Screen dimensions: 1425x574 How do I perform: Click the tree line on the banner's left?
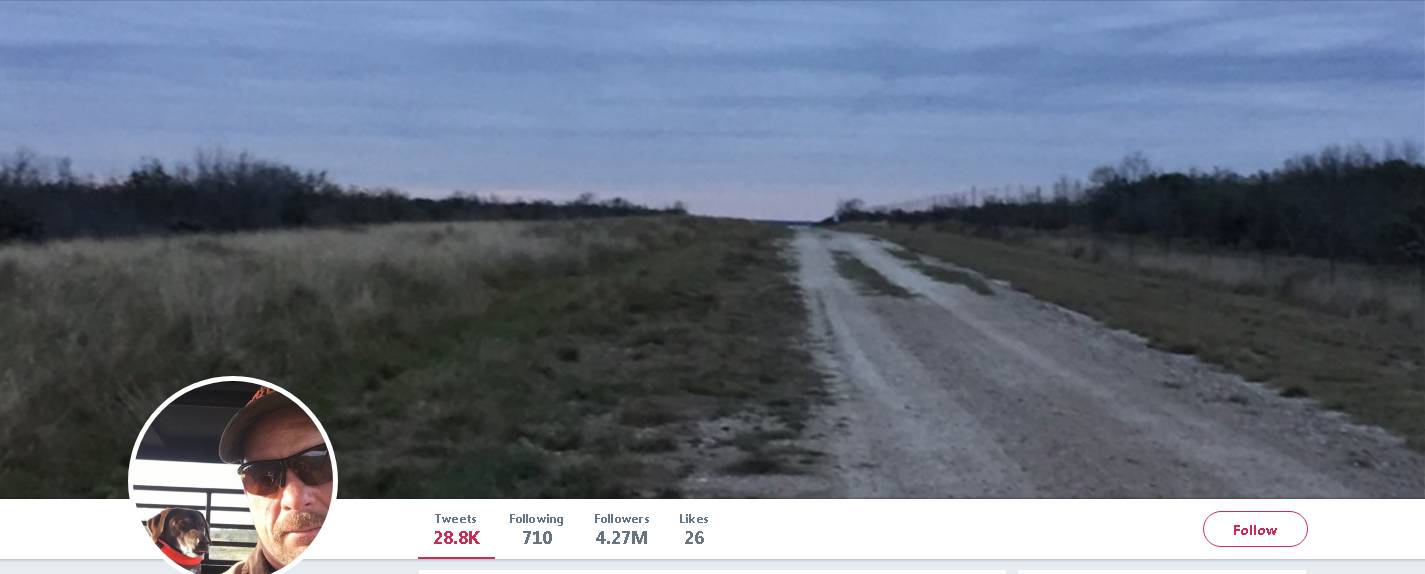[300, 195]
